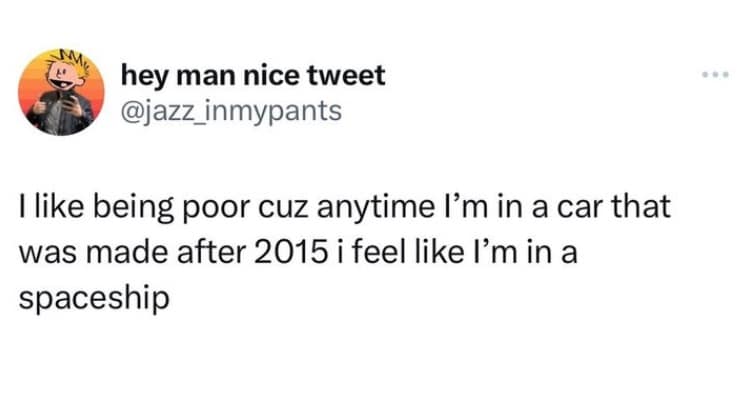Click the word 'after' before 2015
The width and height of the screenshot is (740, 408).
coord(205,254)
